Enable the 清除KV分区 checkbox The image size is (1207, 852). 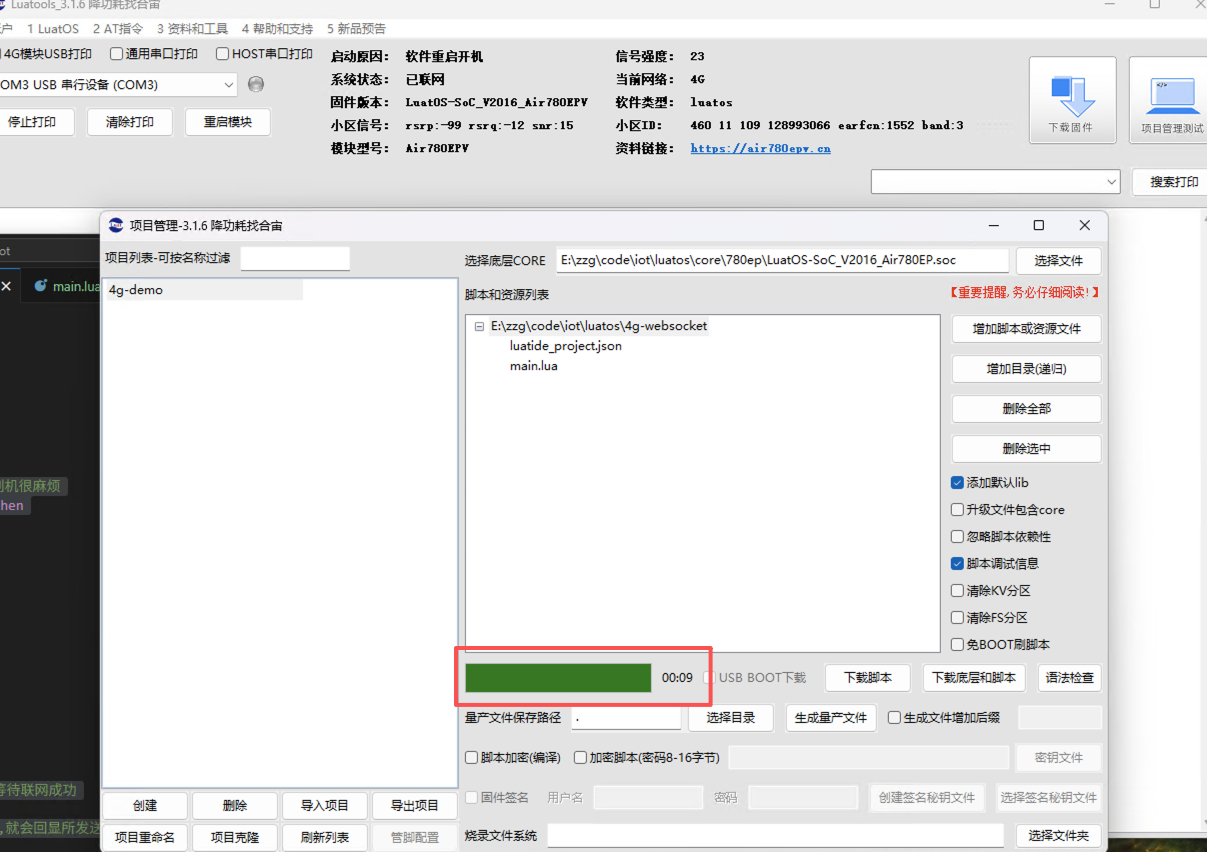point(957,591)
